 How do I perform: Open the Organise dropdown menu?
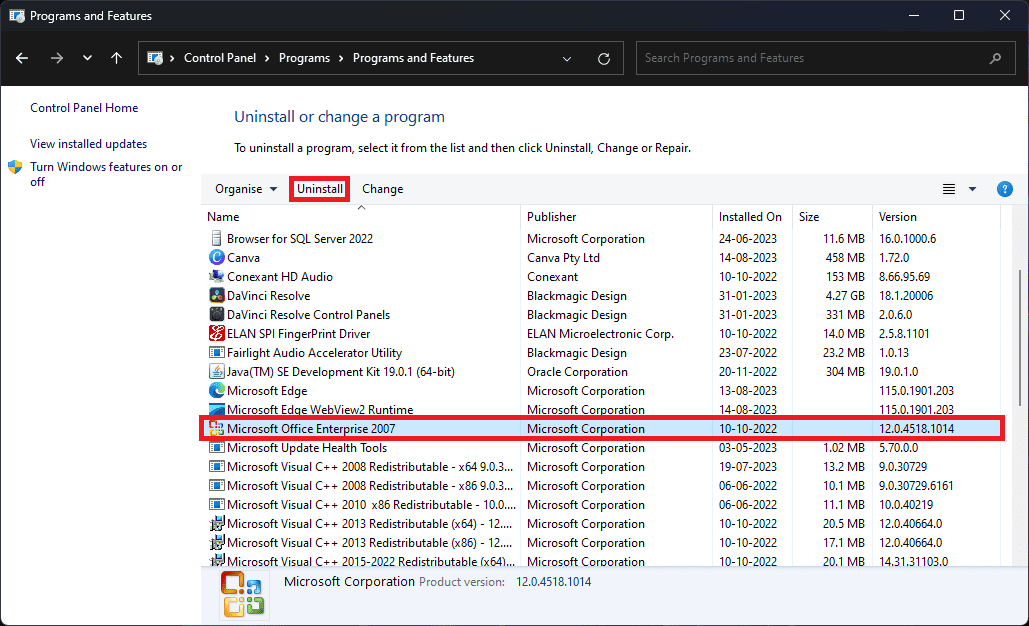pos(246,189)
